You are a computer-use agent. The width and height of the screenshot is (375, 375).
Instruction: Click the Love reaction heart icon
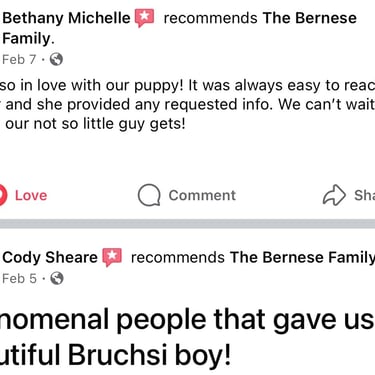click(3, 195)
